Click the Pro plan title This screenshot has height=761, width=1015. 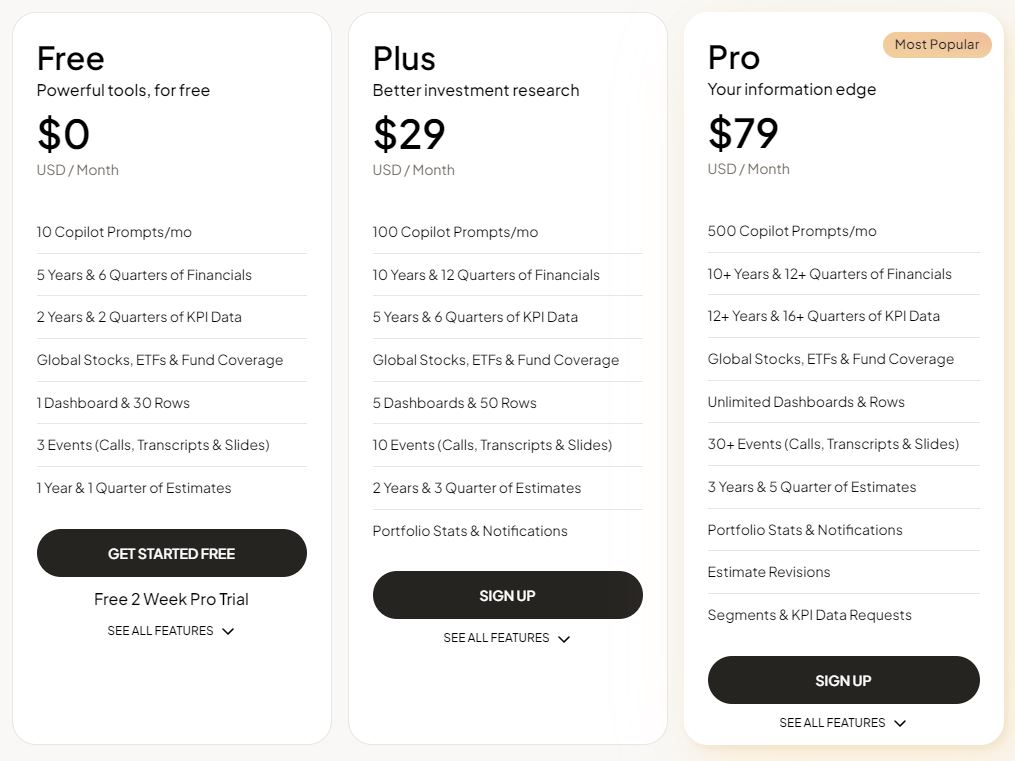734,57
